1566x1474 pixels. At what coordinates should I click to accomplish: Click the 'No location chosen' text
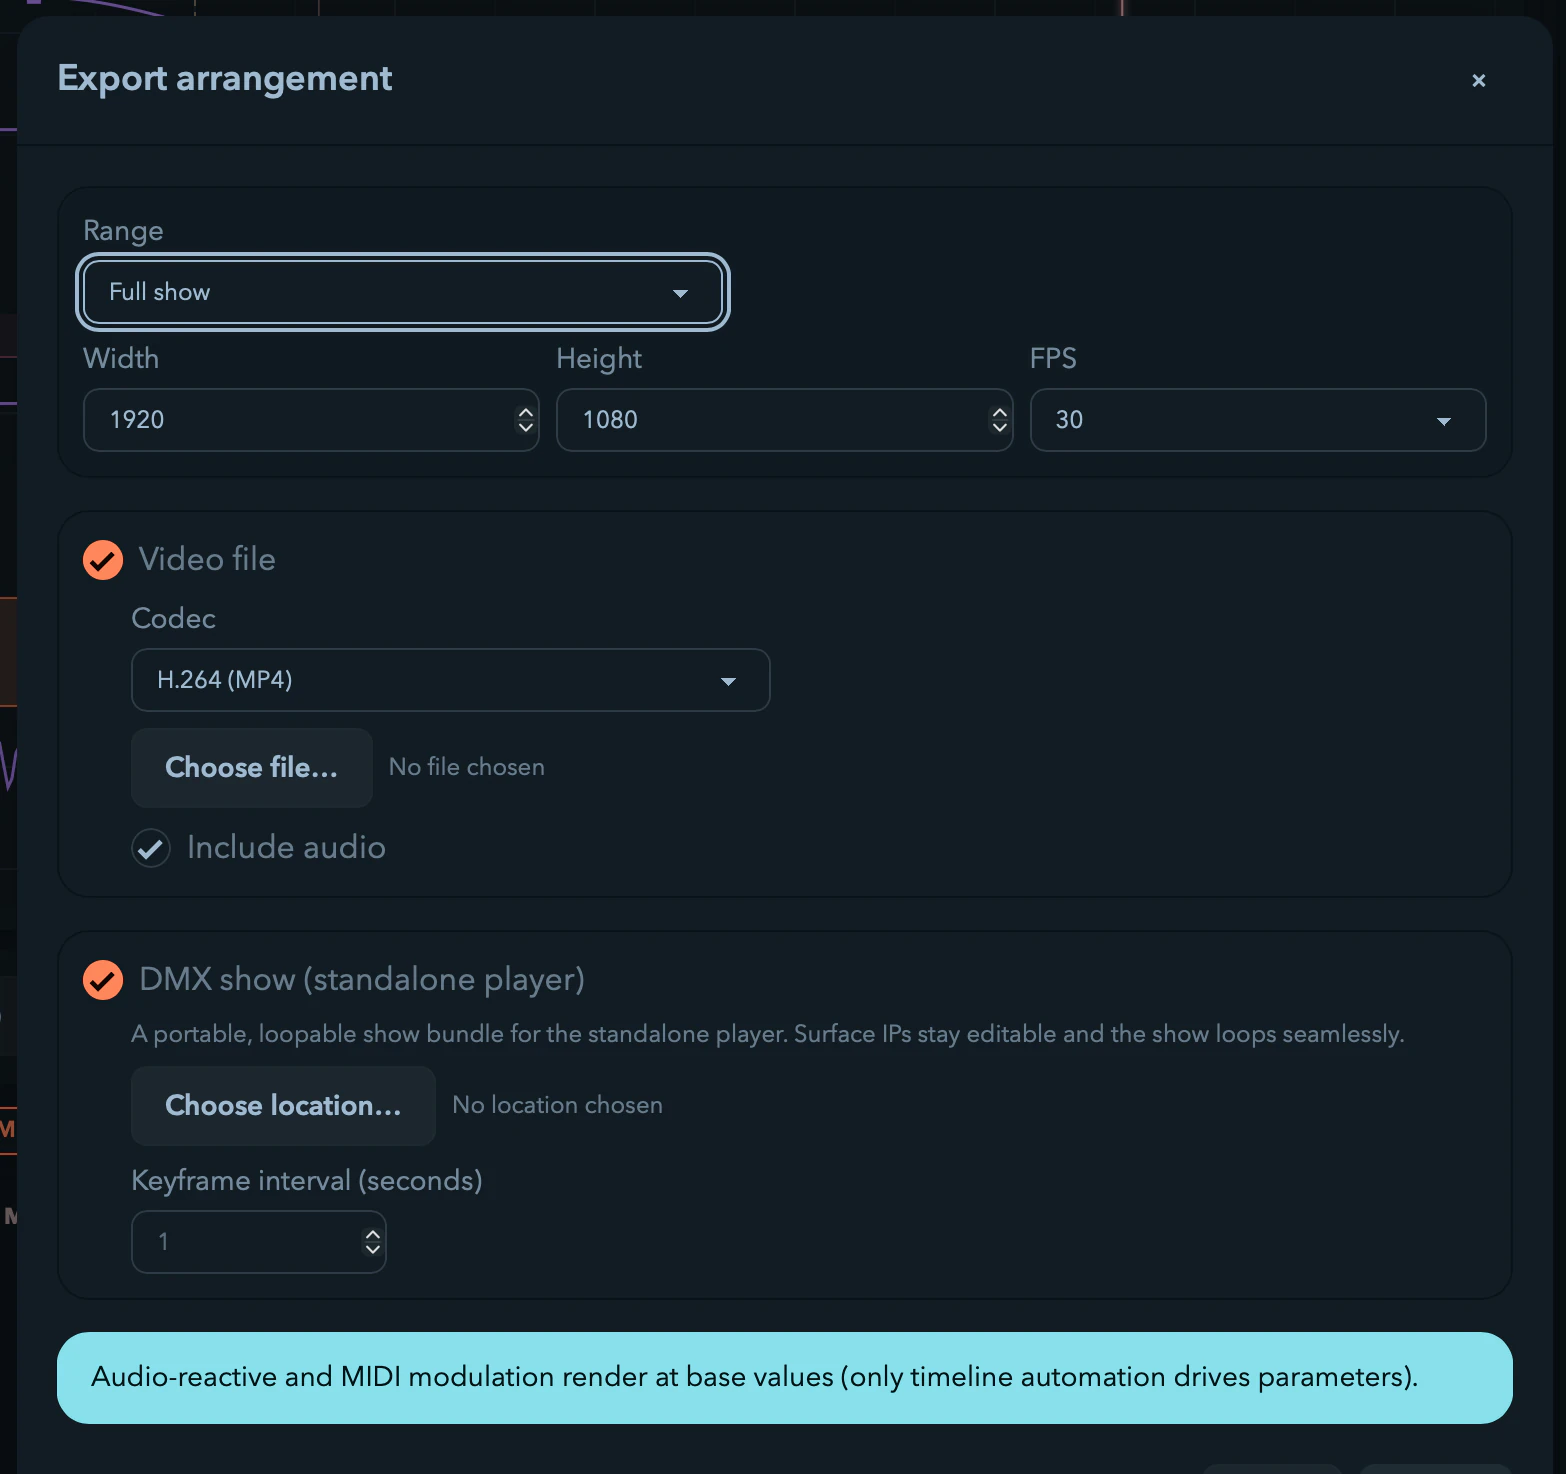pyautogui.click(x=557, y=1105)
